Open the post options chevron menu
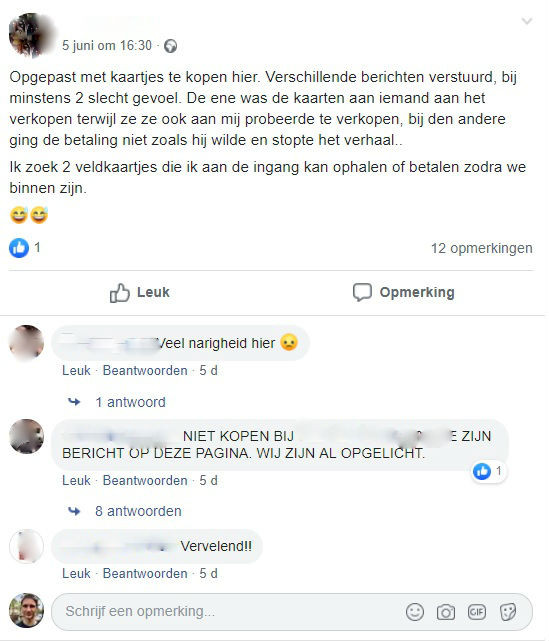 coord(527,21)
